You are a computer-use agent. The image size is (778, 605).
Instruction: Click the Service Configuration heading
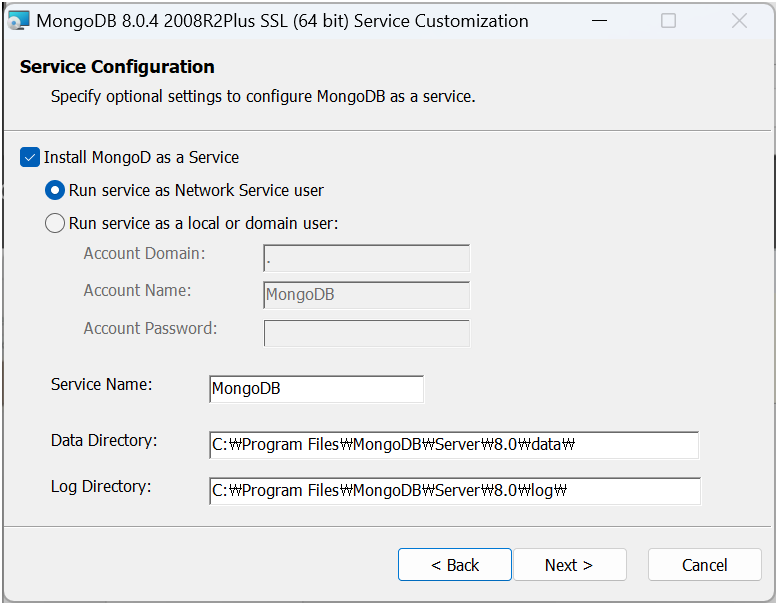tap(117, 67)
